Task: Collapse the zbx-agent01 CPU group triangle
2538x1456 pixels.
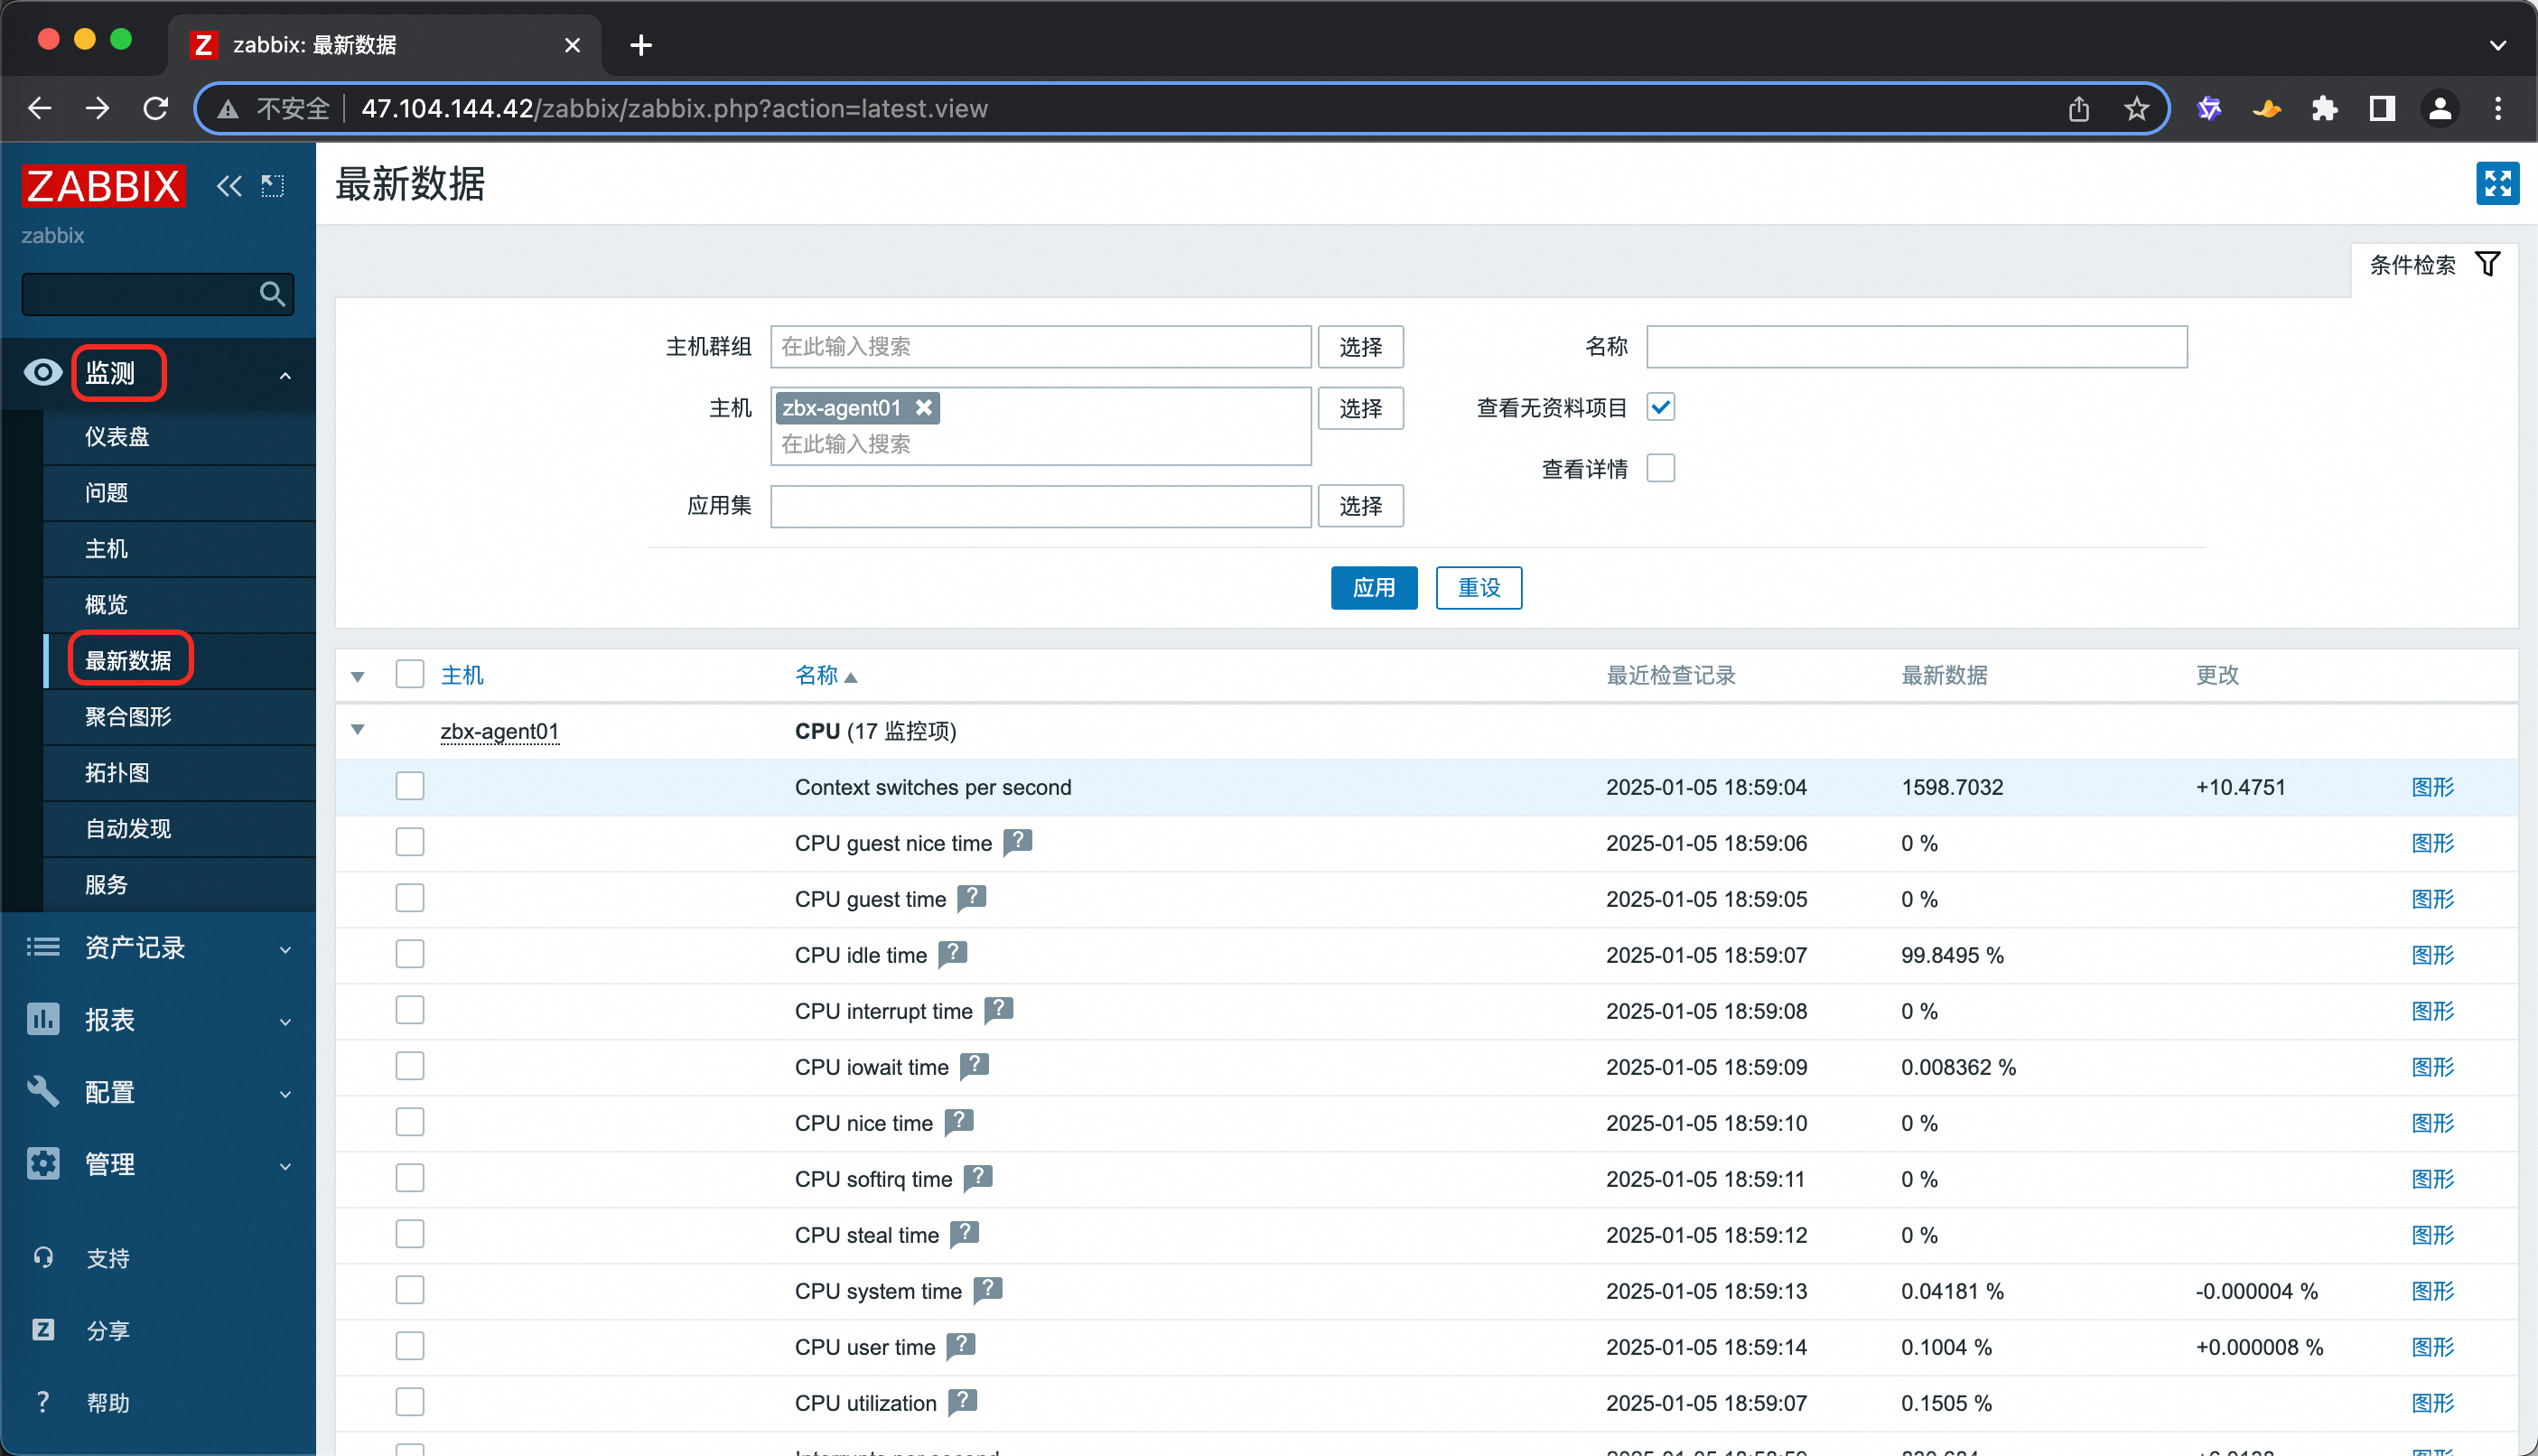Action: click(357, 730)
